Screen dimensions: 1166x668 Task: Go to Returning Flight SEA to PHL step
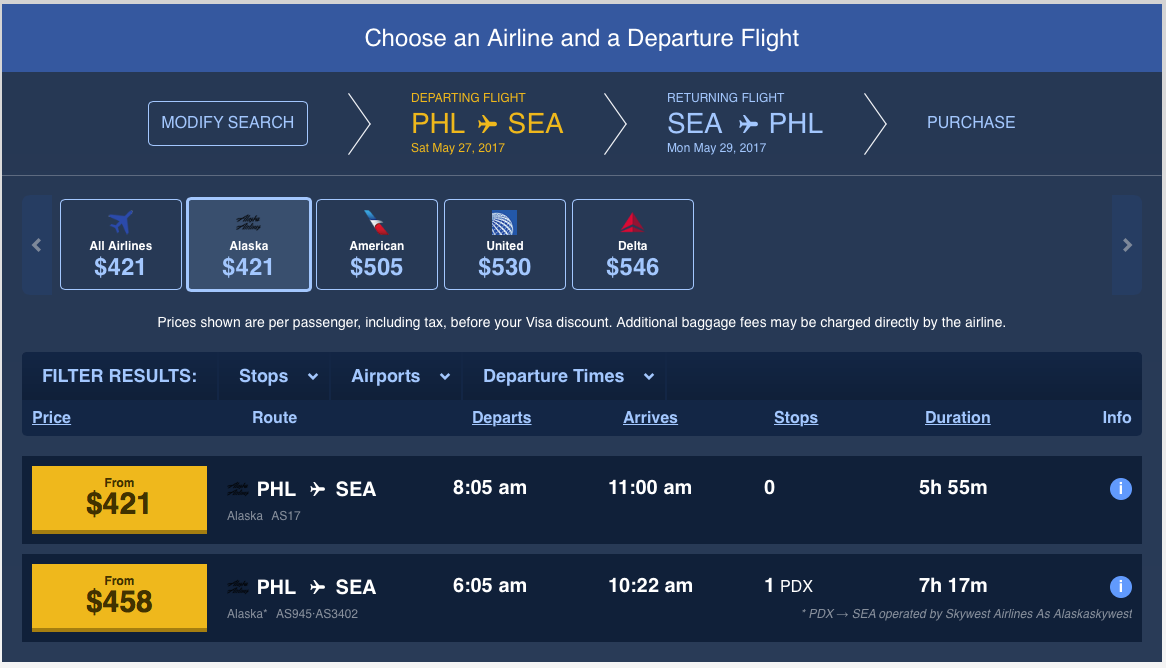(744, 123)
